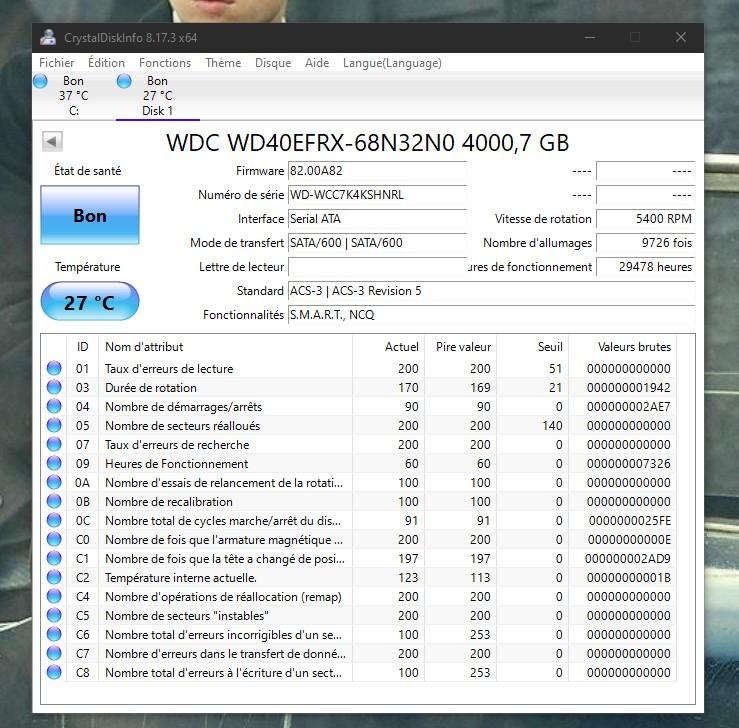The height and width of the screenshot is (728, 739).
Task: Open the Thème menu
Action: [223, 63]
